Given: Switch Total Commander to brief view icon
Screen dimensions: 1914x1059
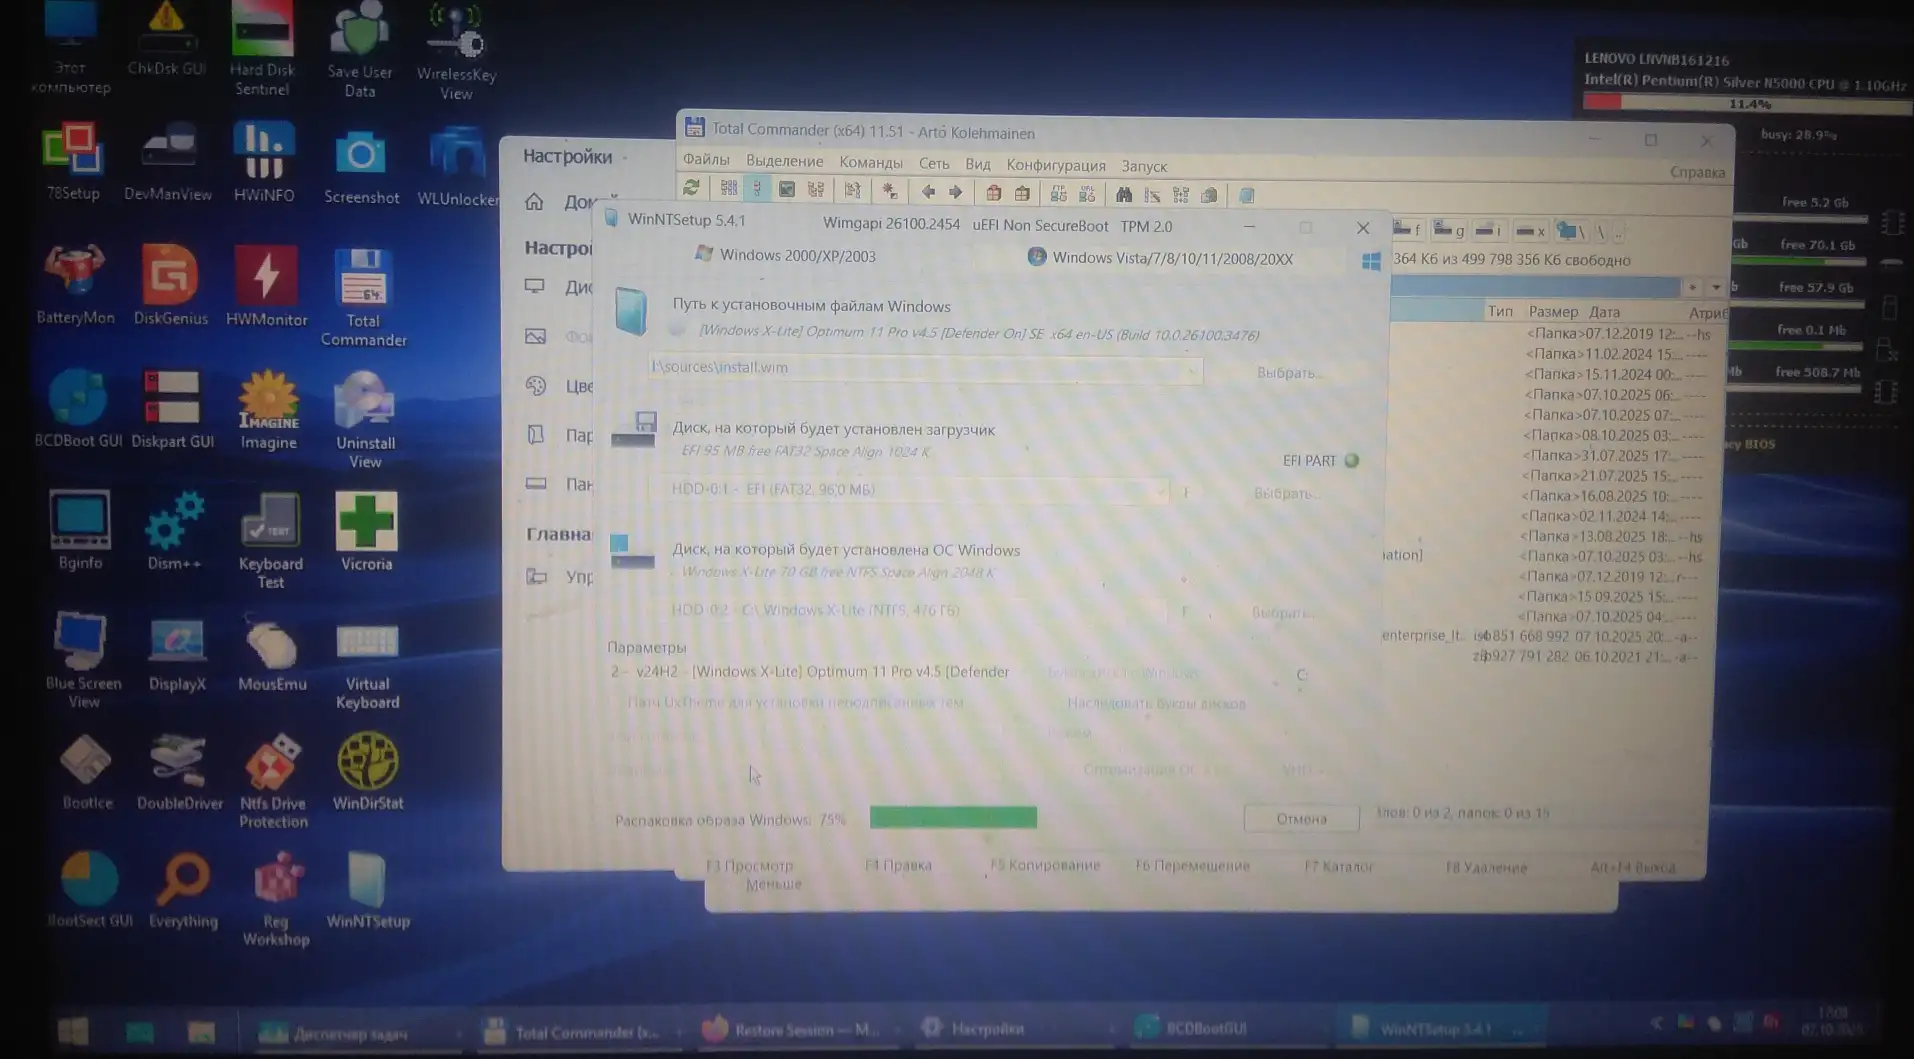Looking at the screenshot, I should tap(729, 189).
